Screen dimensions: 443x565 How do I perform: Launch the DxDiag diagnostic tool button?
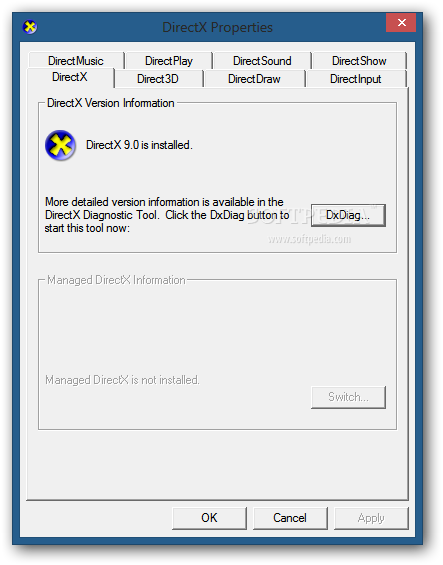(x=348, y=215)
